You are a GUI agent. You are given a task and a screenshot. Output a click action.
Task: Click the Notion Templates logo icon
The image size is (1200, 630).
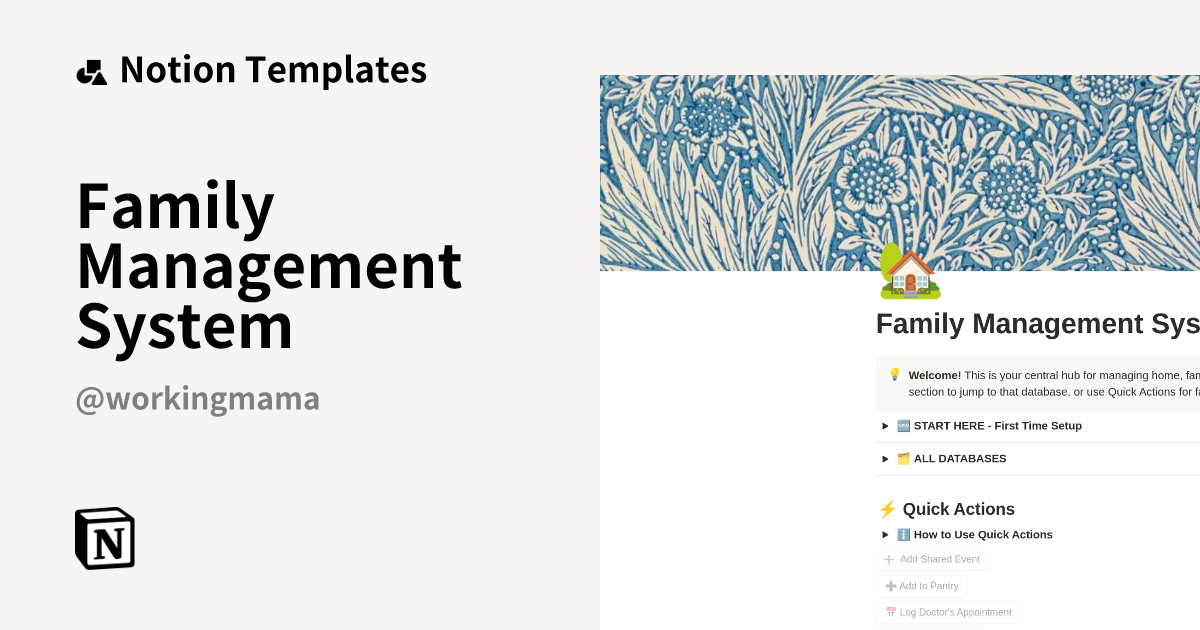pos(91,70)
